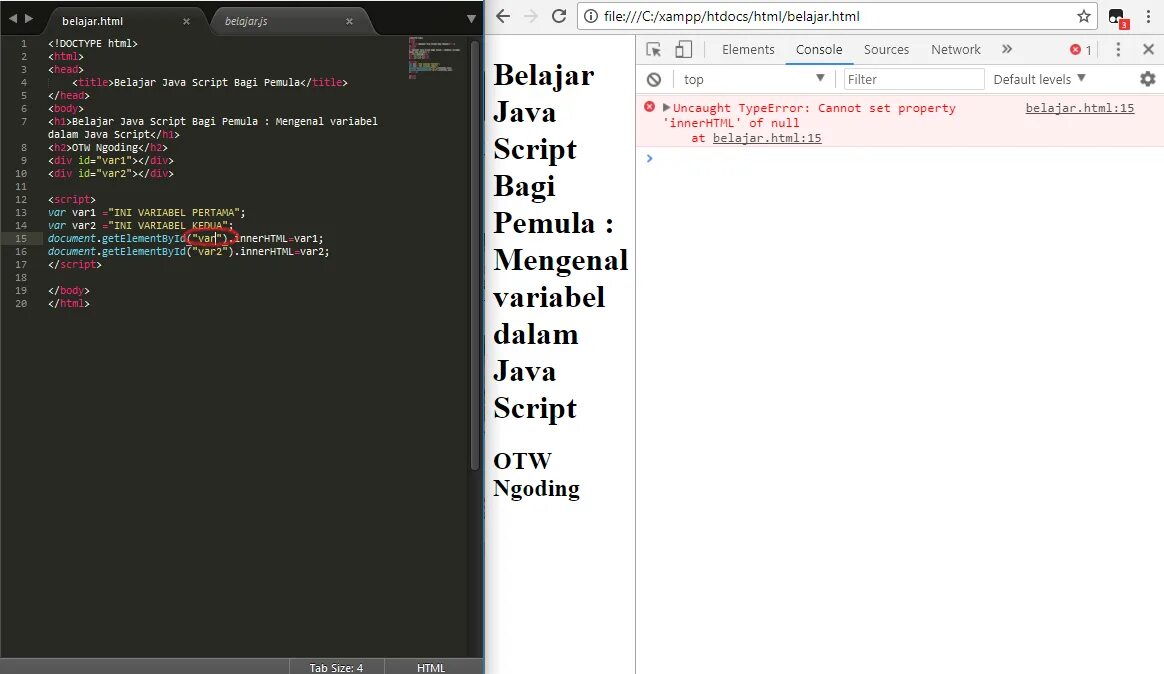The height and width of the screenshot is (674, 1164).
Task: Switch to the belajar.html editor tab
Action: coord(93,22)
